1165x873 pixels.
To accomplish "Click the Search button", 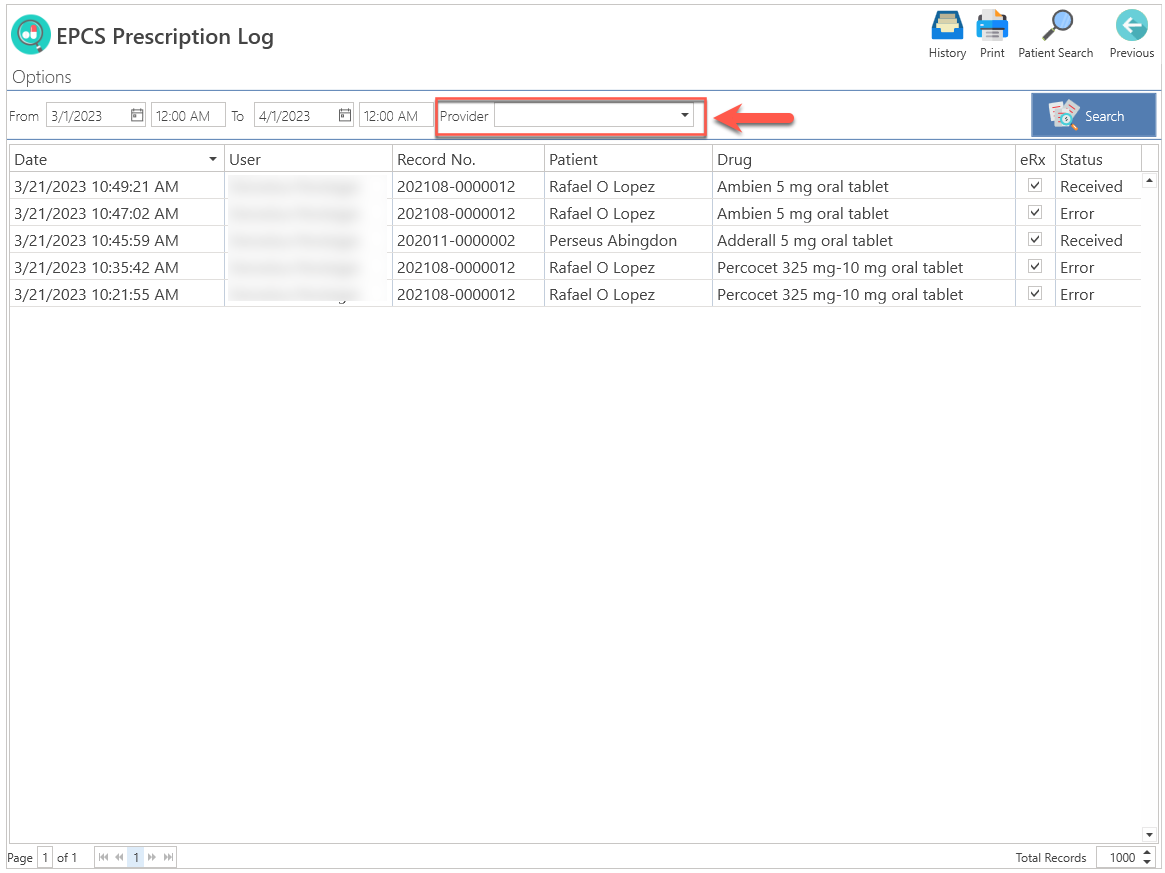I will (1093, 115).
